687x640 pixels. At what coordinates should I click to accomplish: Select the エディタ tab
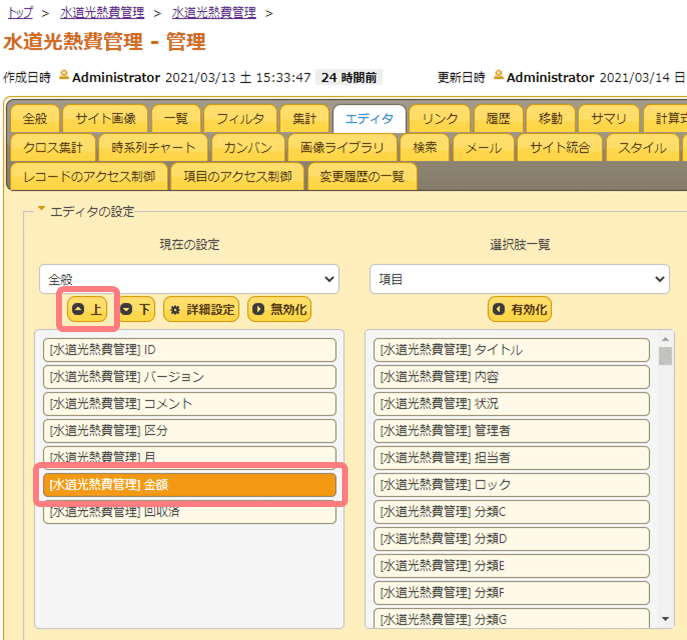click(369, 118)
